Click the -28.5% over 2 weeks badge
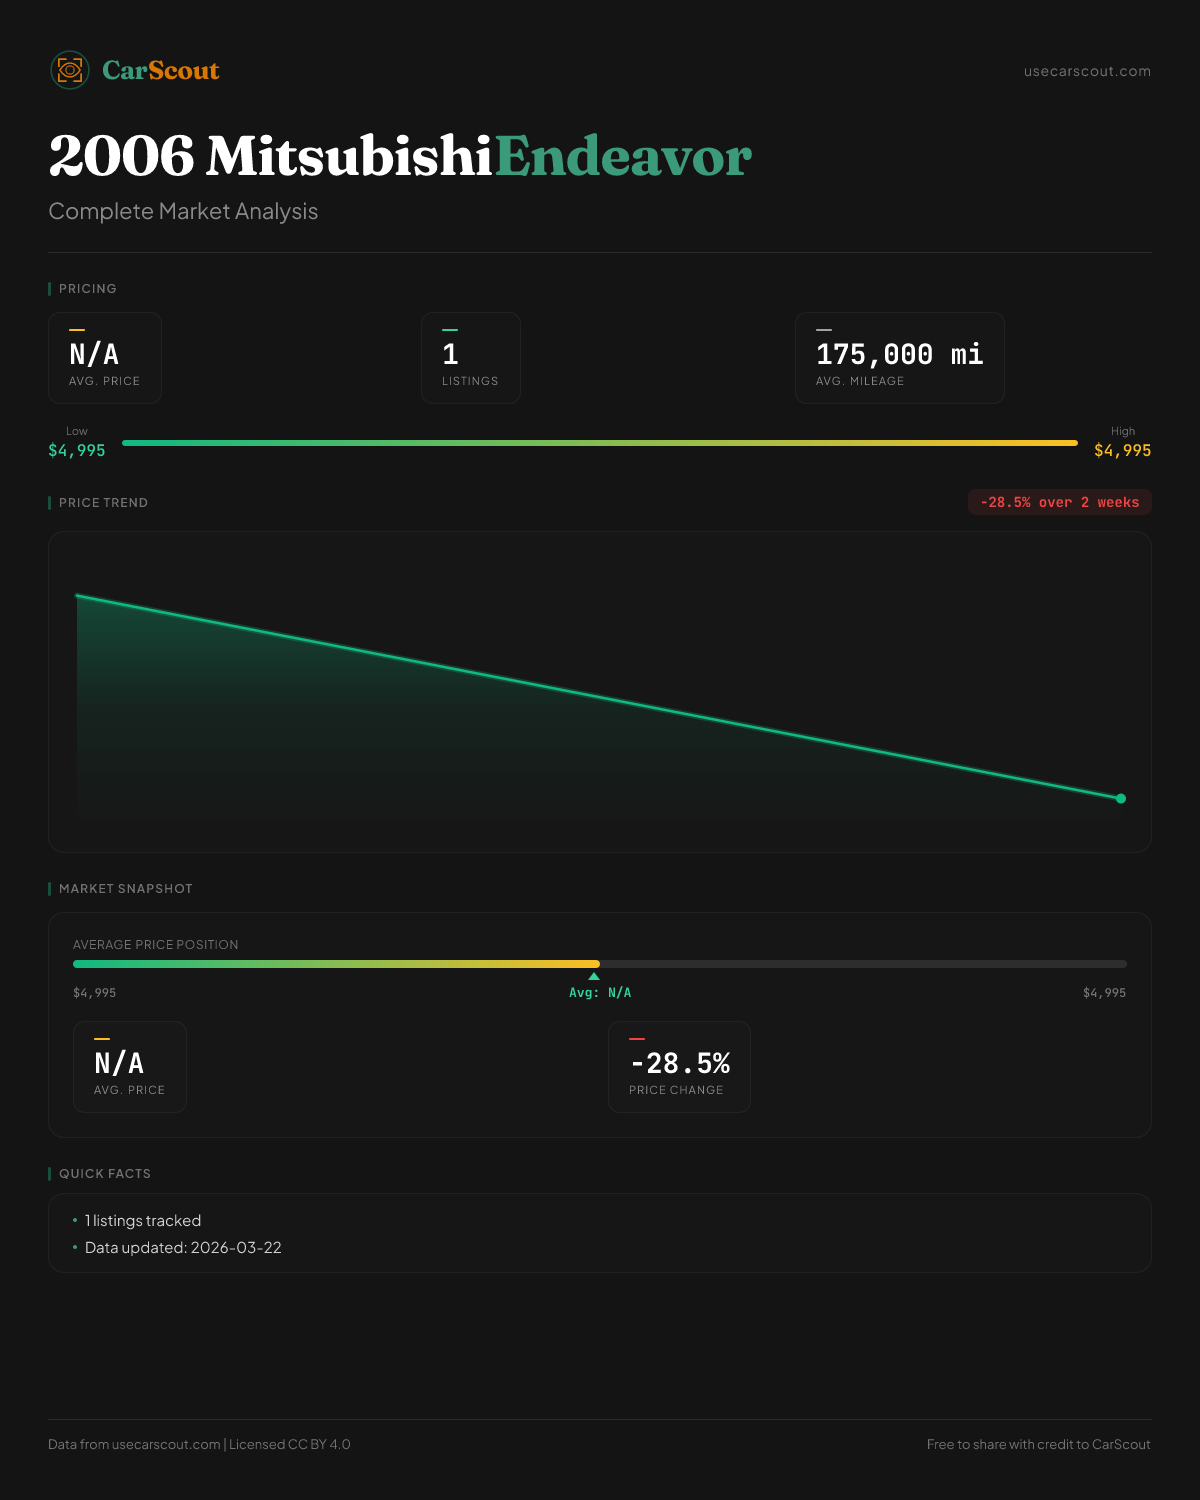The width and height of the screenshot is (1200, 1500). (x=1060, y=502)
